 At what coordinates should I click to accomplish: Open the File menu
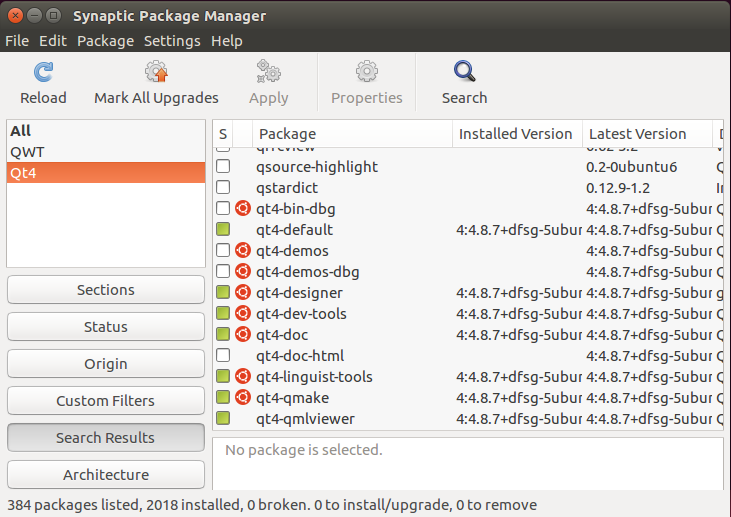(17, 41)
